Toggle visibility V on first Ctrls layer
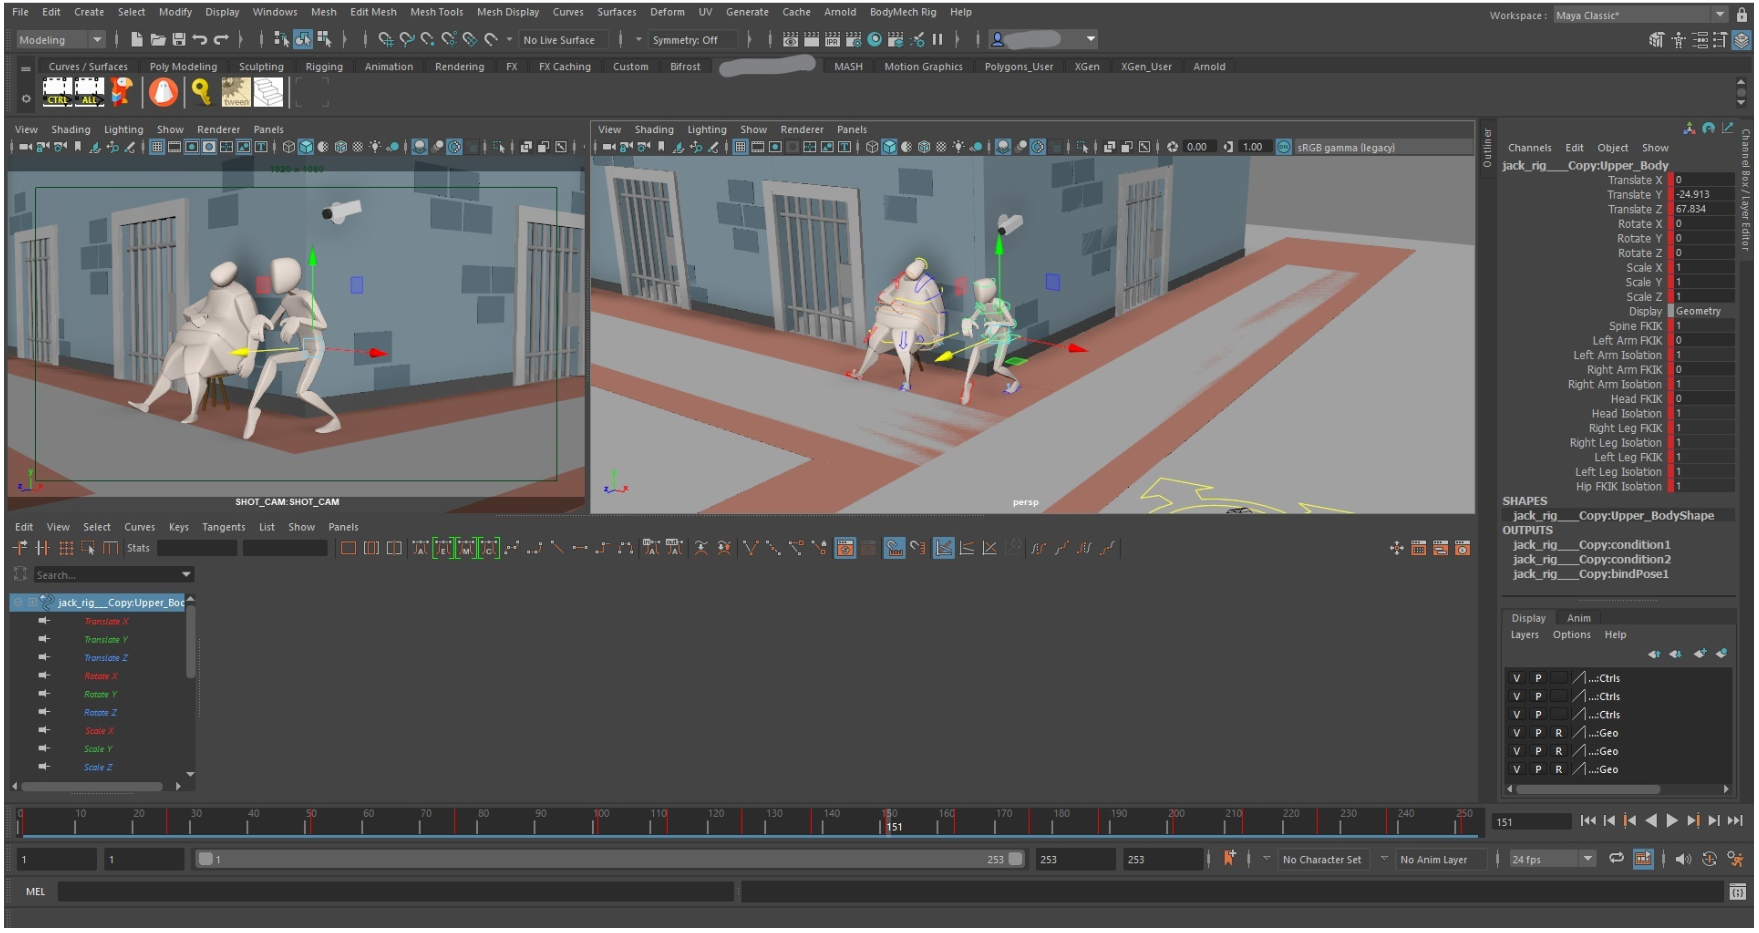Viewport: 1759px width, 933px height. click(x=1516, y=679)
